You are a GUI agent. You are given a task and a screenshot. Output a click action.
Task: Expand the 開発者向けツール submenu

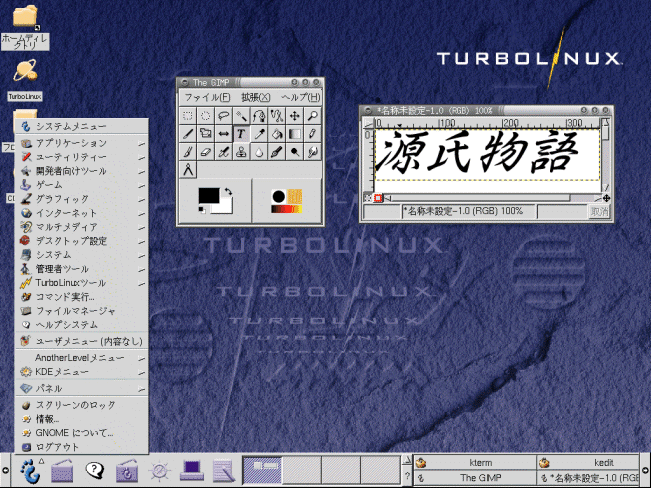pyautogui.click(x=82, y=171)
